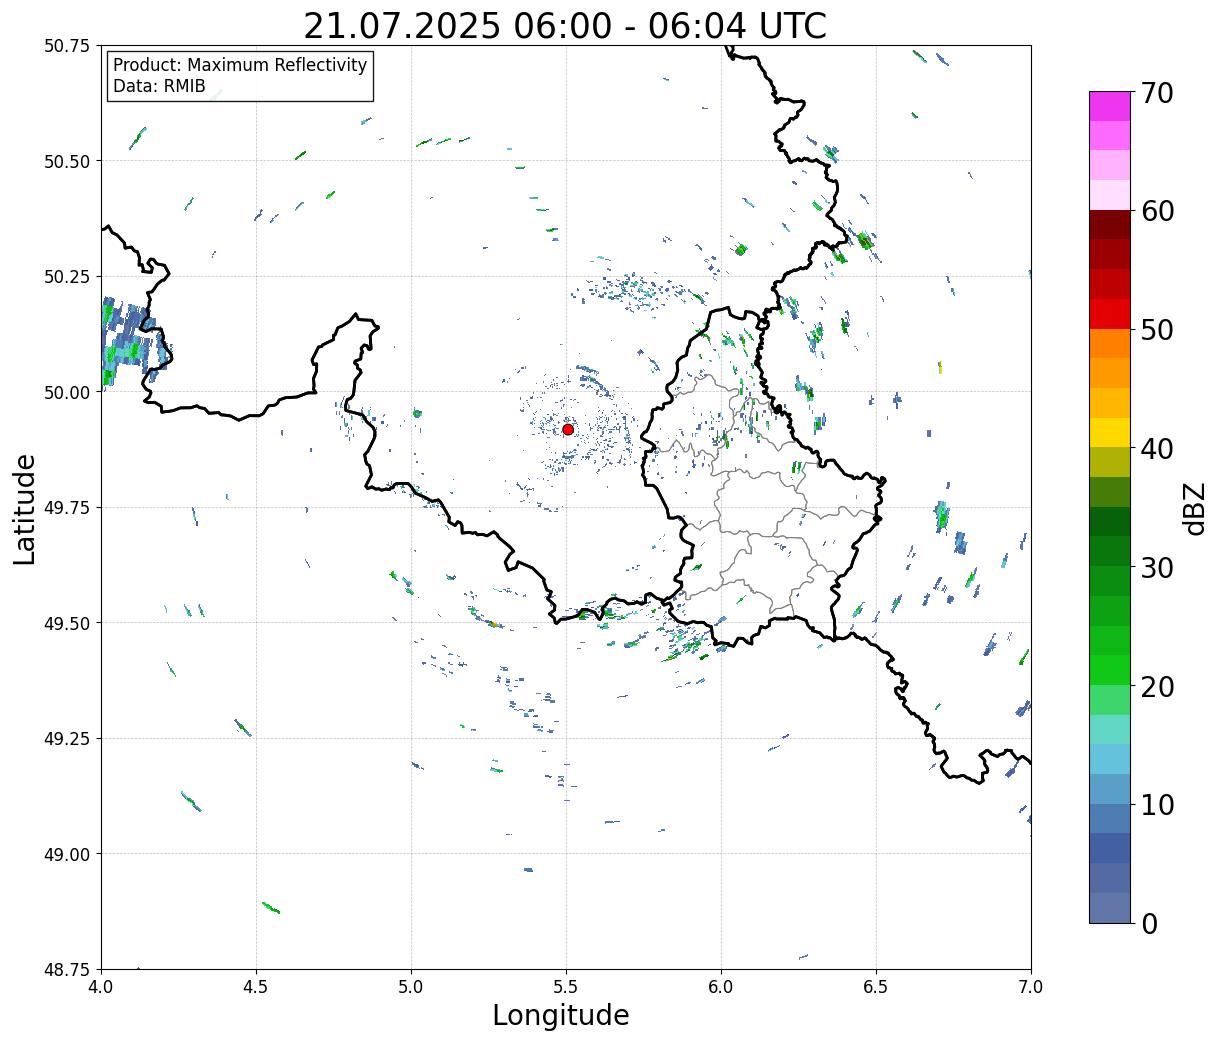
Task: Click the latitude tick label 50.50
Action: (67, 161)
